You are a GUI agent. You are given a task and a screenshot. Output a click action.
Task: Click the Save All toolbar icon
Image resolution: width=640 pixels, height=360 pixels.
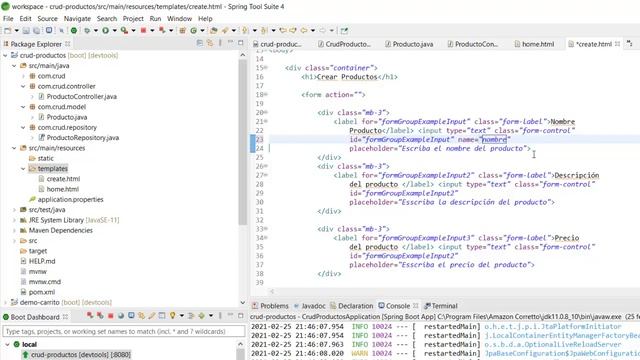pyautogui.click(x=36, y=31)
